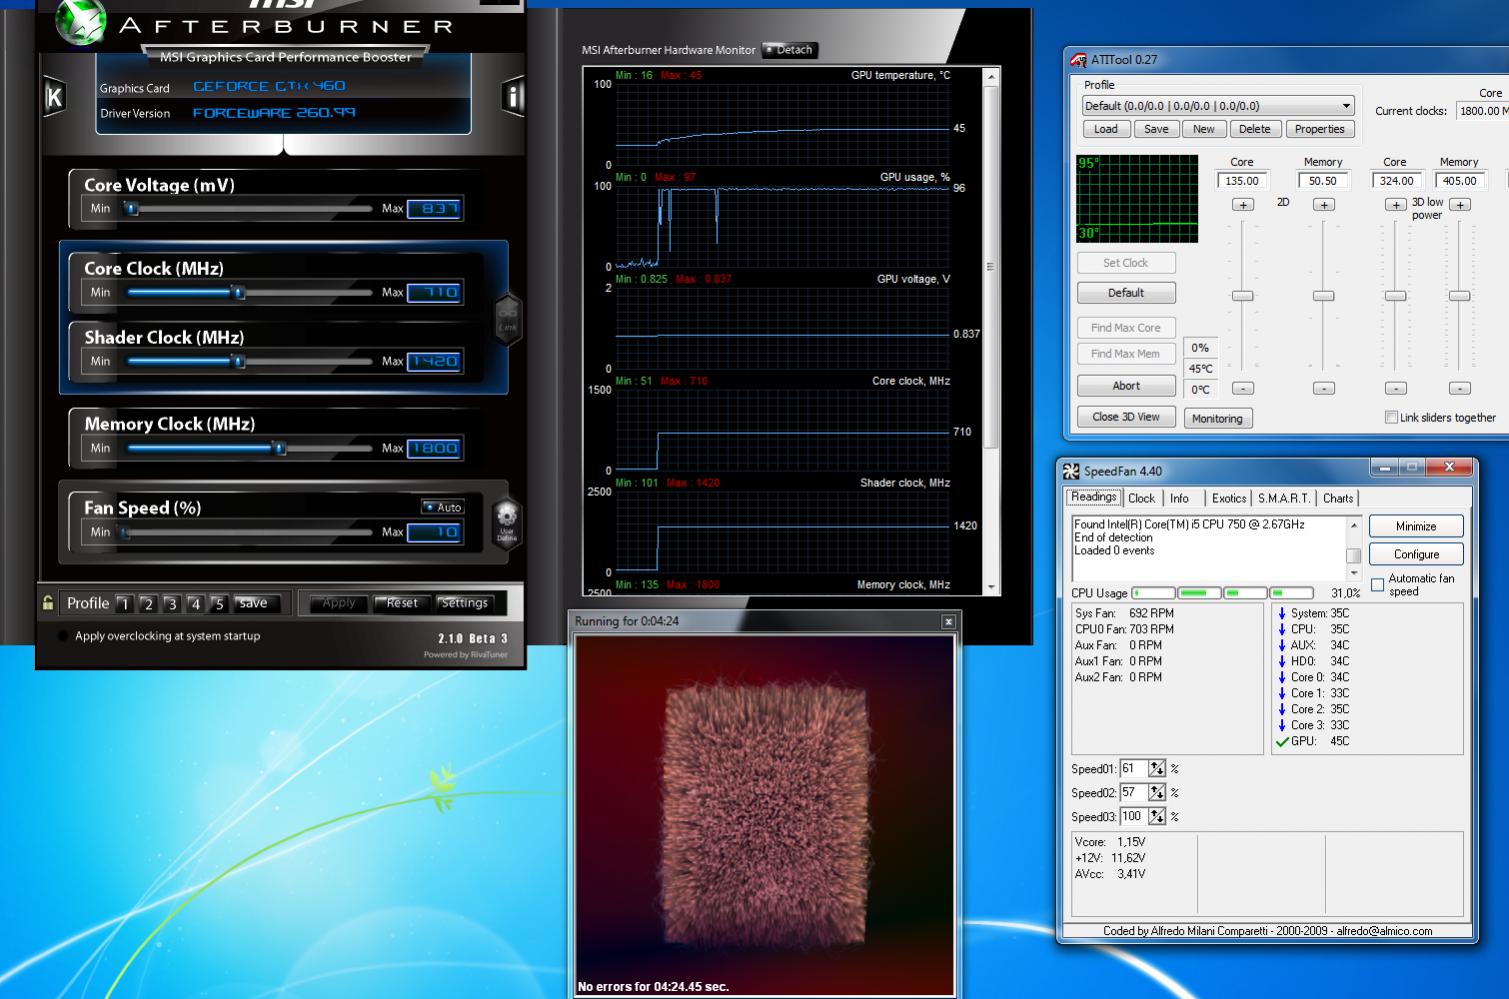This screenshot has width=1509, height=999.
Task: Enable Automatic fan speed in SpeedFan
Action: 1378,585
